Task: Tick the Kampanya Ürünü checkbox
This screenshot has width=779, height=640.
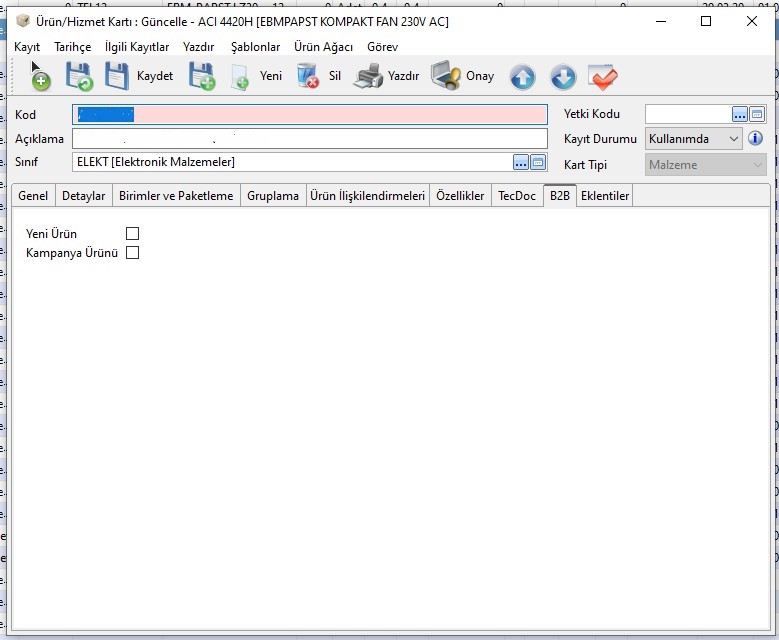Action: (132, 253)
